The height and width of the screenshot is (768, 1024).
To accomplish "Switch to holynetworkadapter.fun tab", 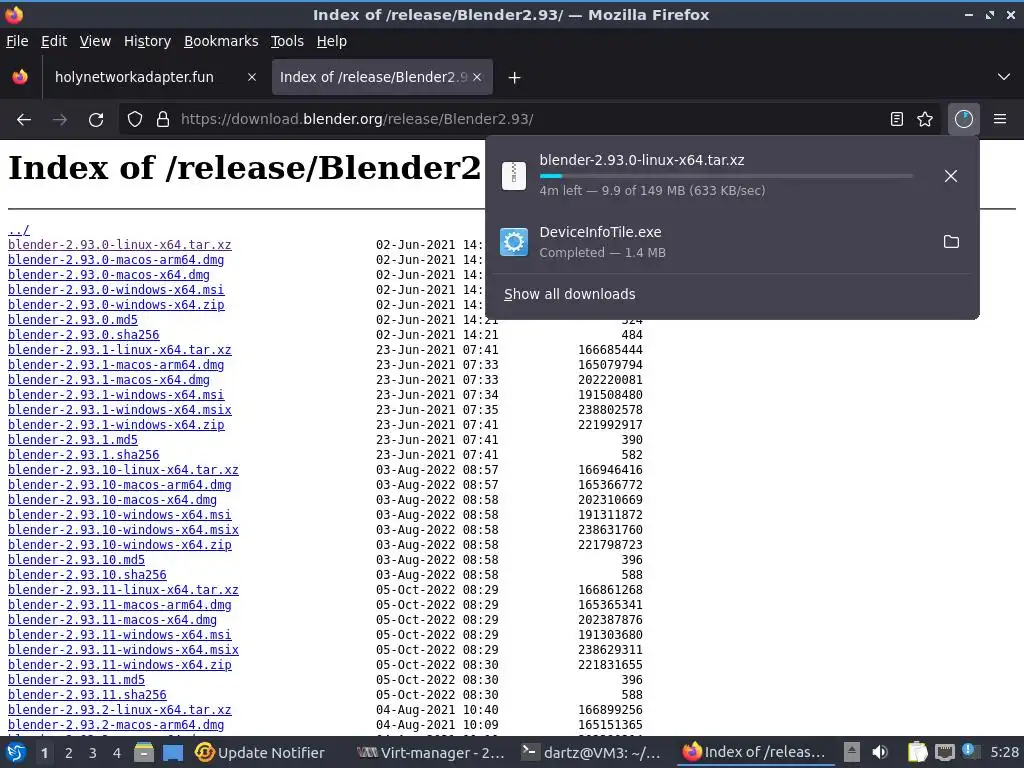I will pos(153,77).
